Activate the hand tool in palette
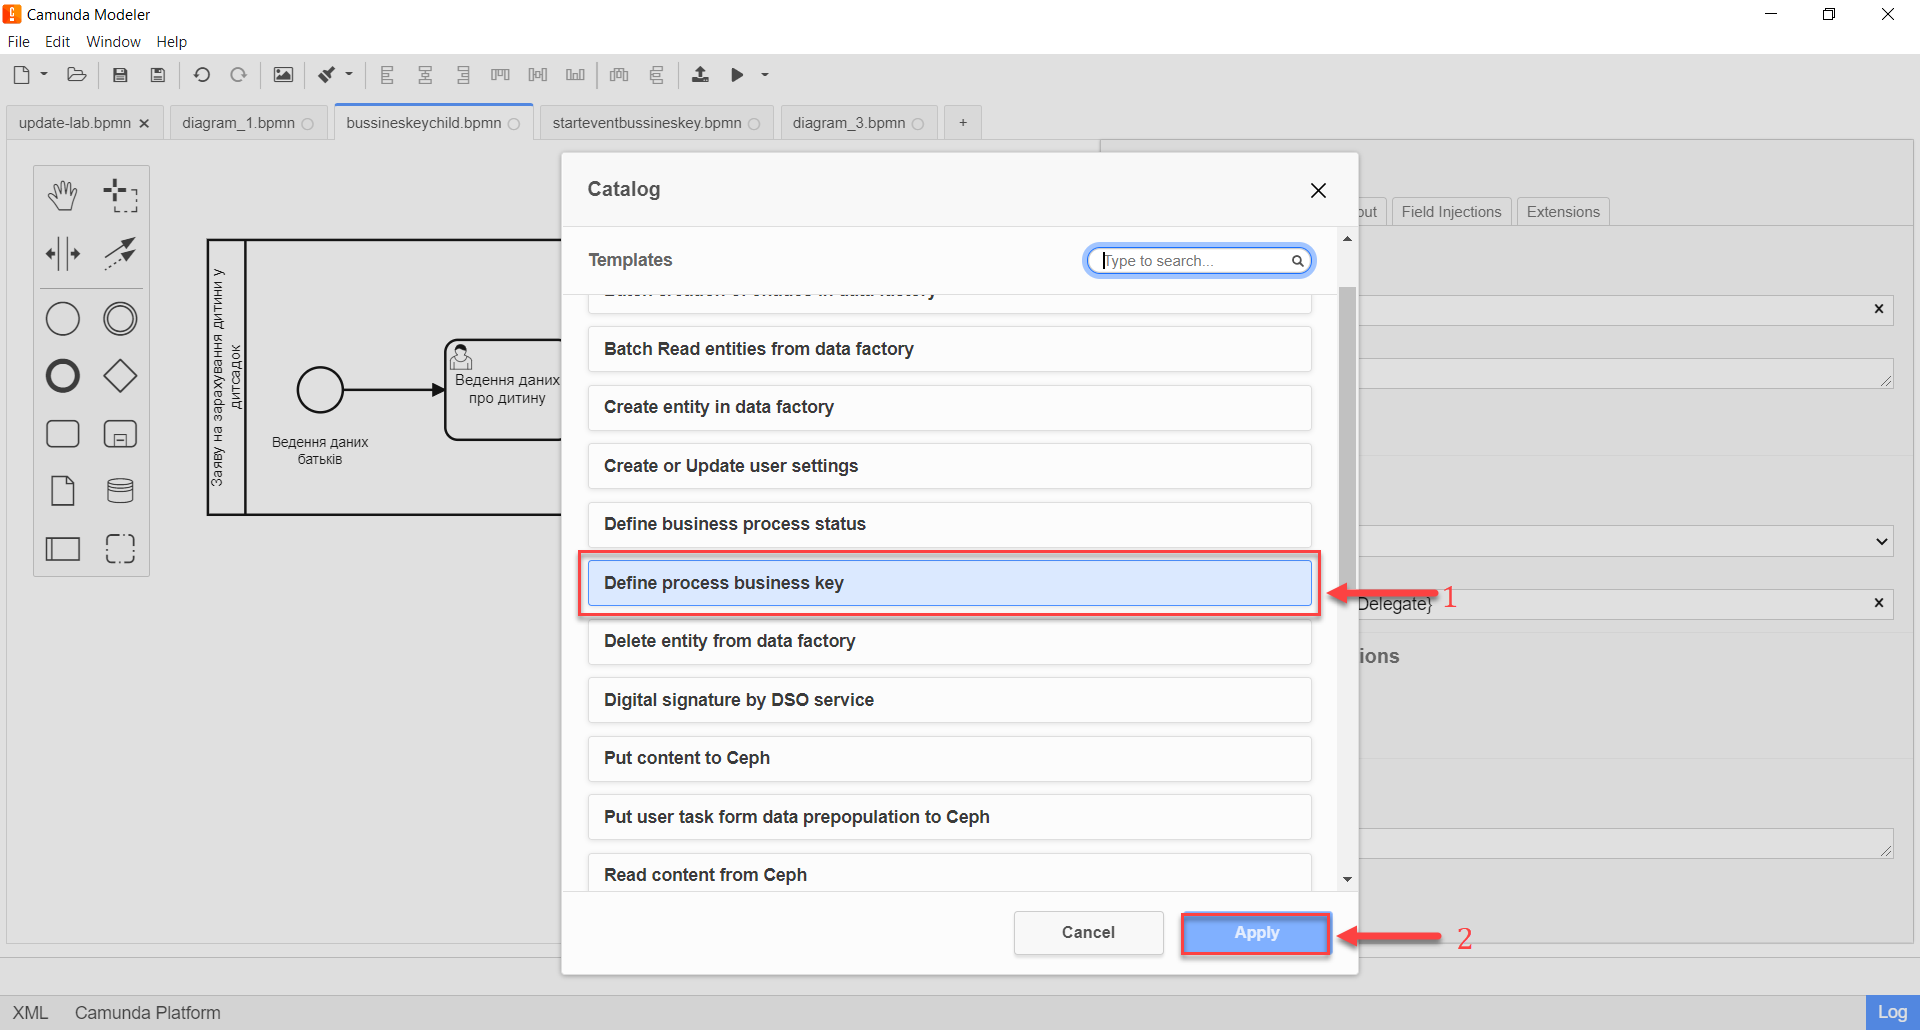This screenshot has height=1030, width=1920. tap(63, 196)
